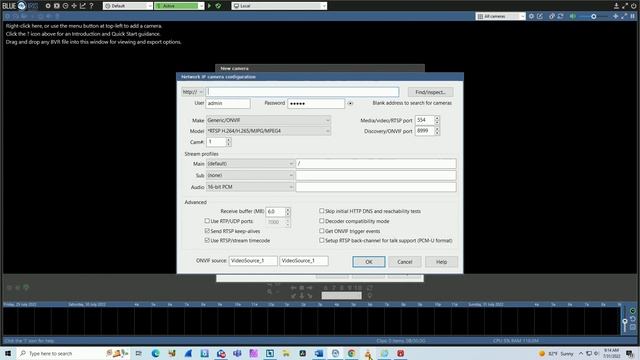Open Google Chrome from the taskbar
Screen dimensions: 640x360
[x=351, y=353]
